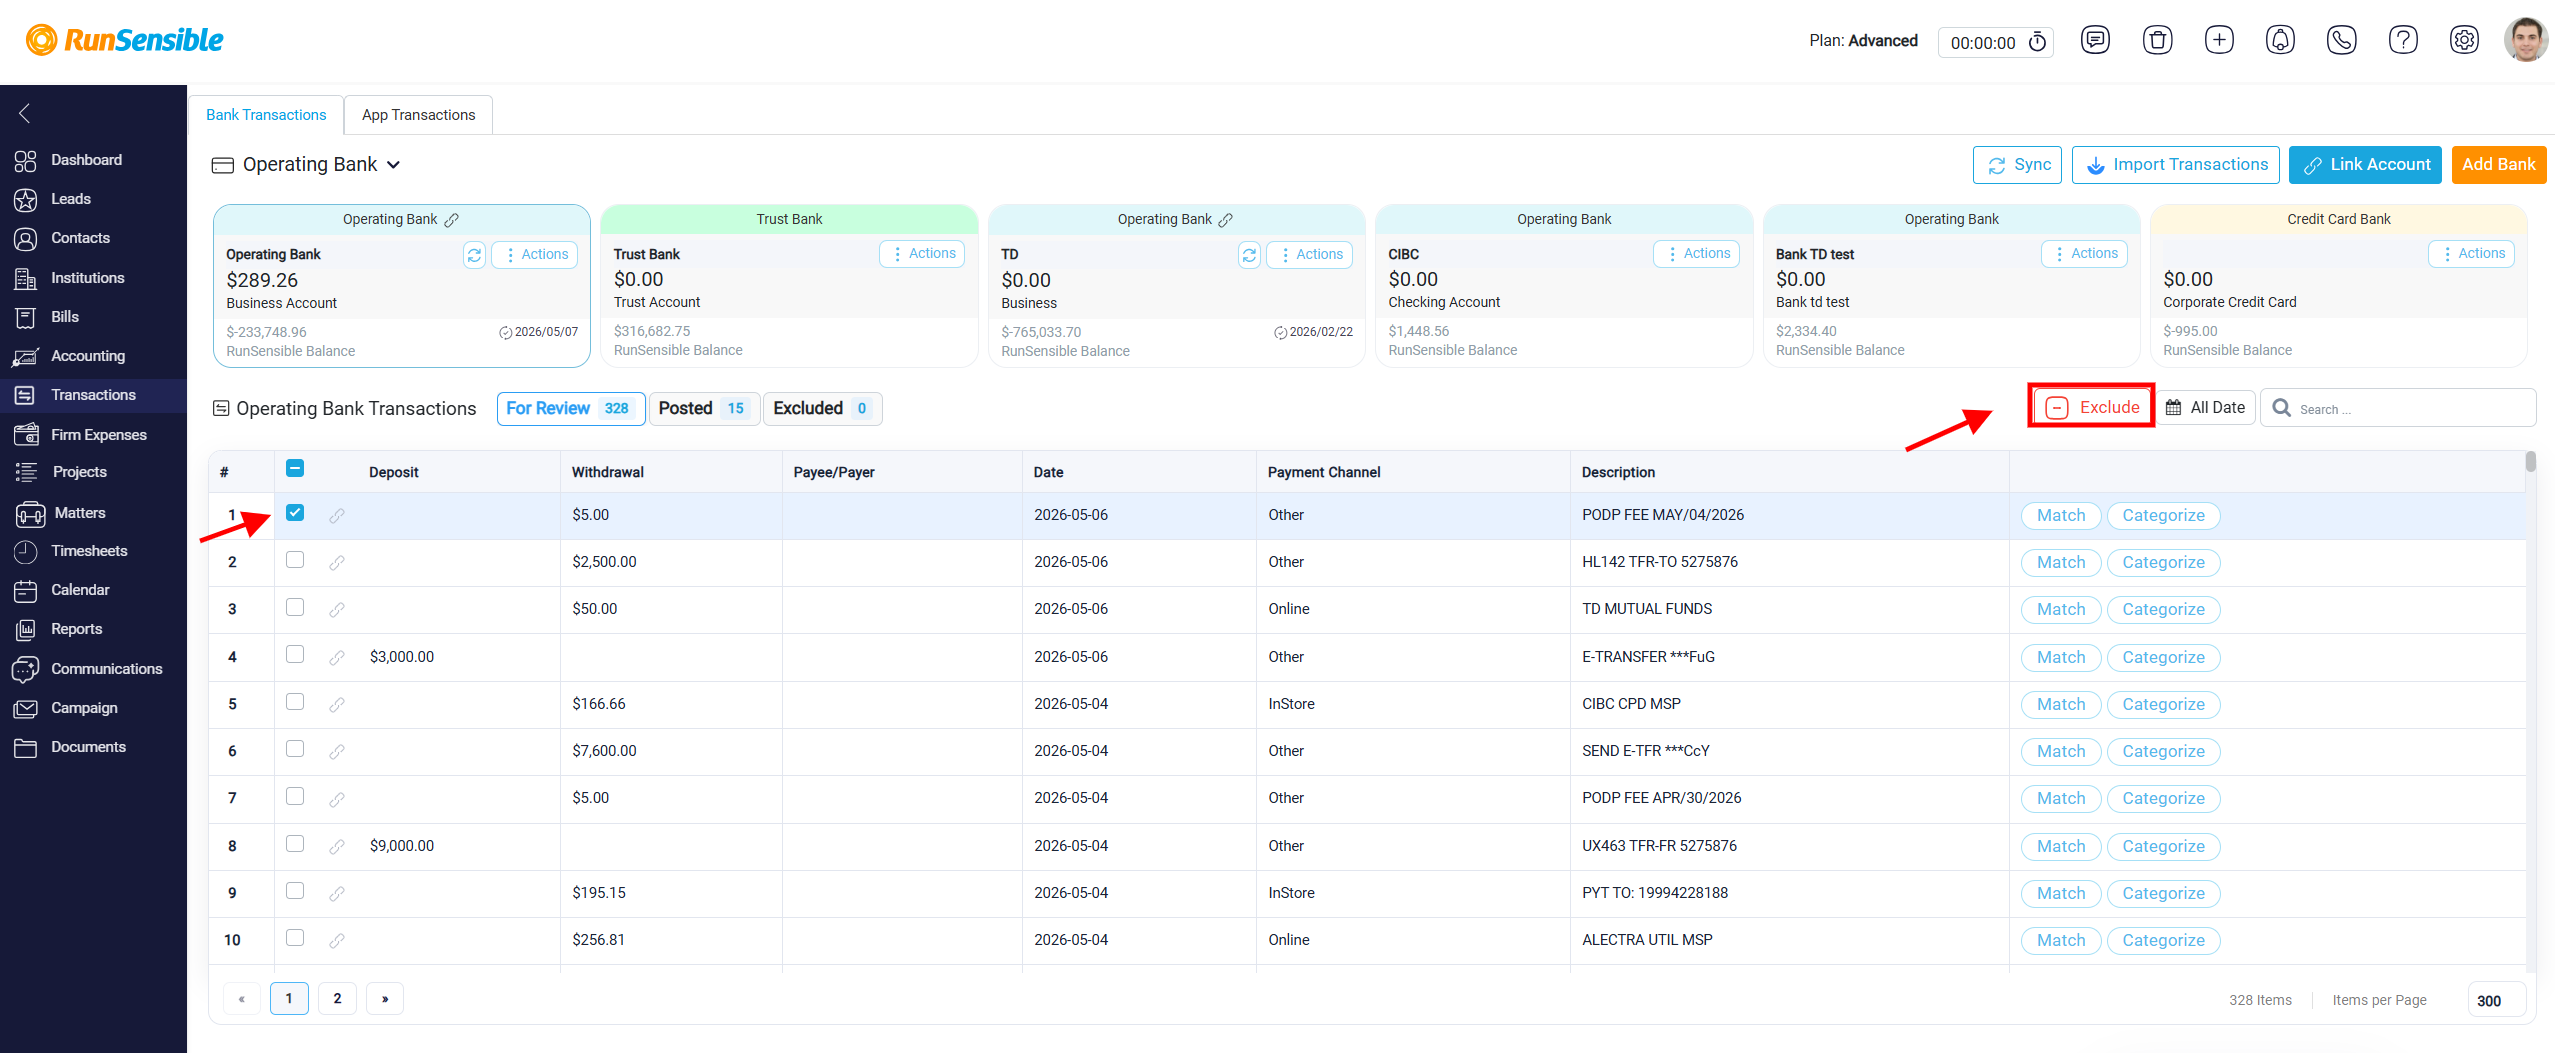Start the timer stopwatch icon

[x=2037, y=42]
